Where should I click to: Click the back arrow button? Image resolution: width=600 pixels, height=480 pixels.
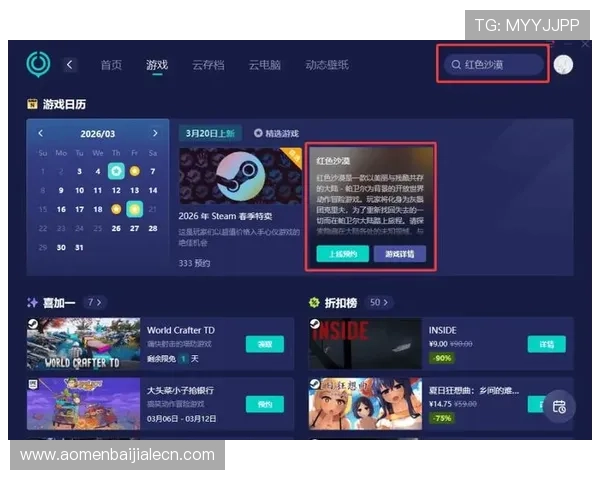point(70,65)
